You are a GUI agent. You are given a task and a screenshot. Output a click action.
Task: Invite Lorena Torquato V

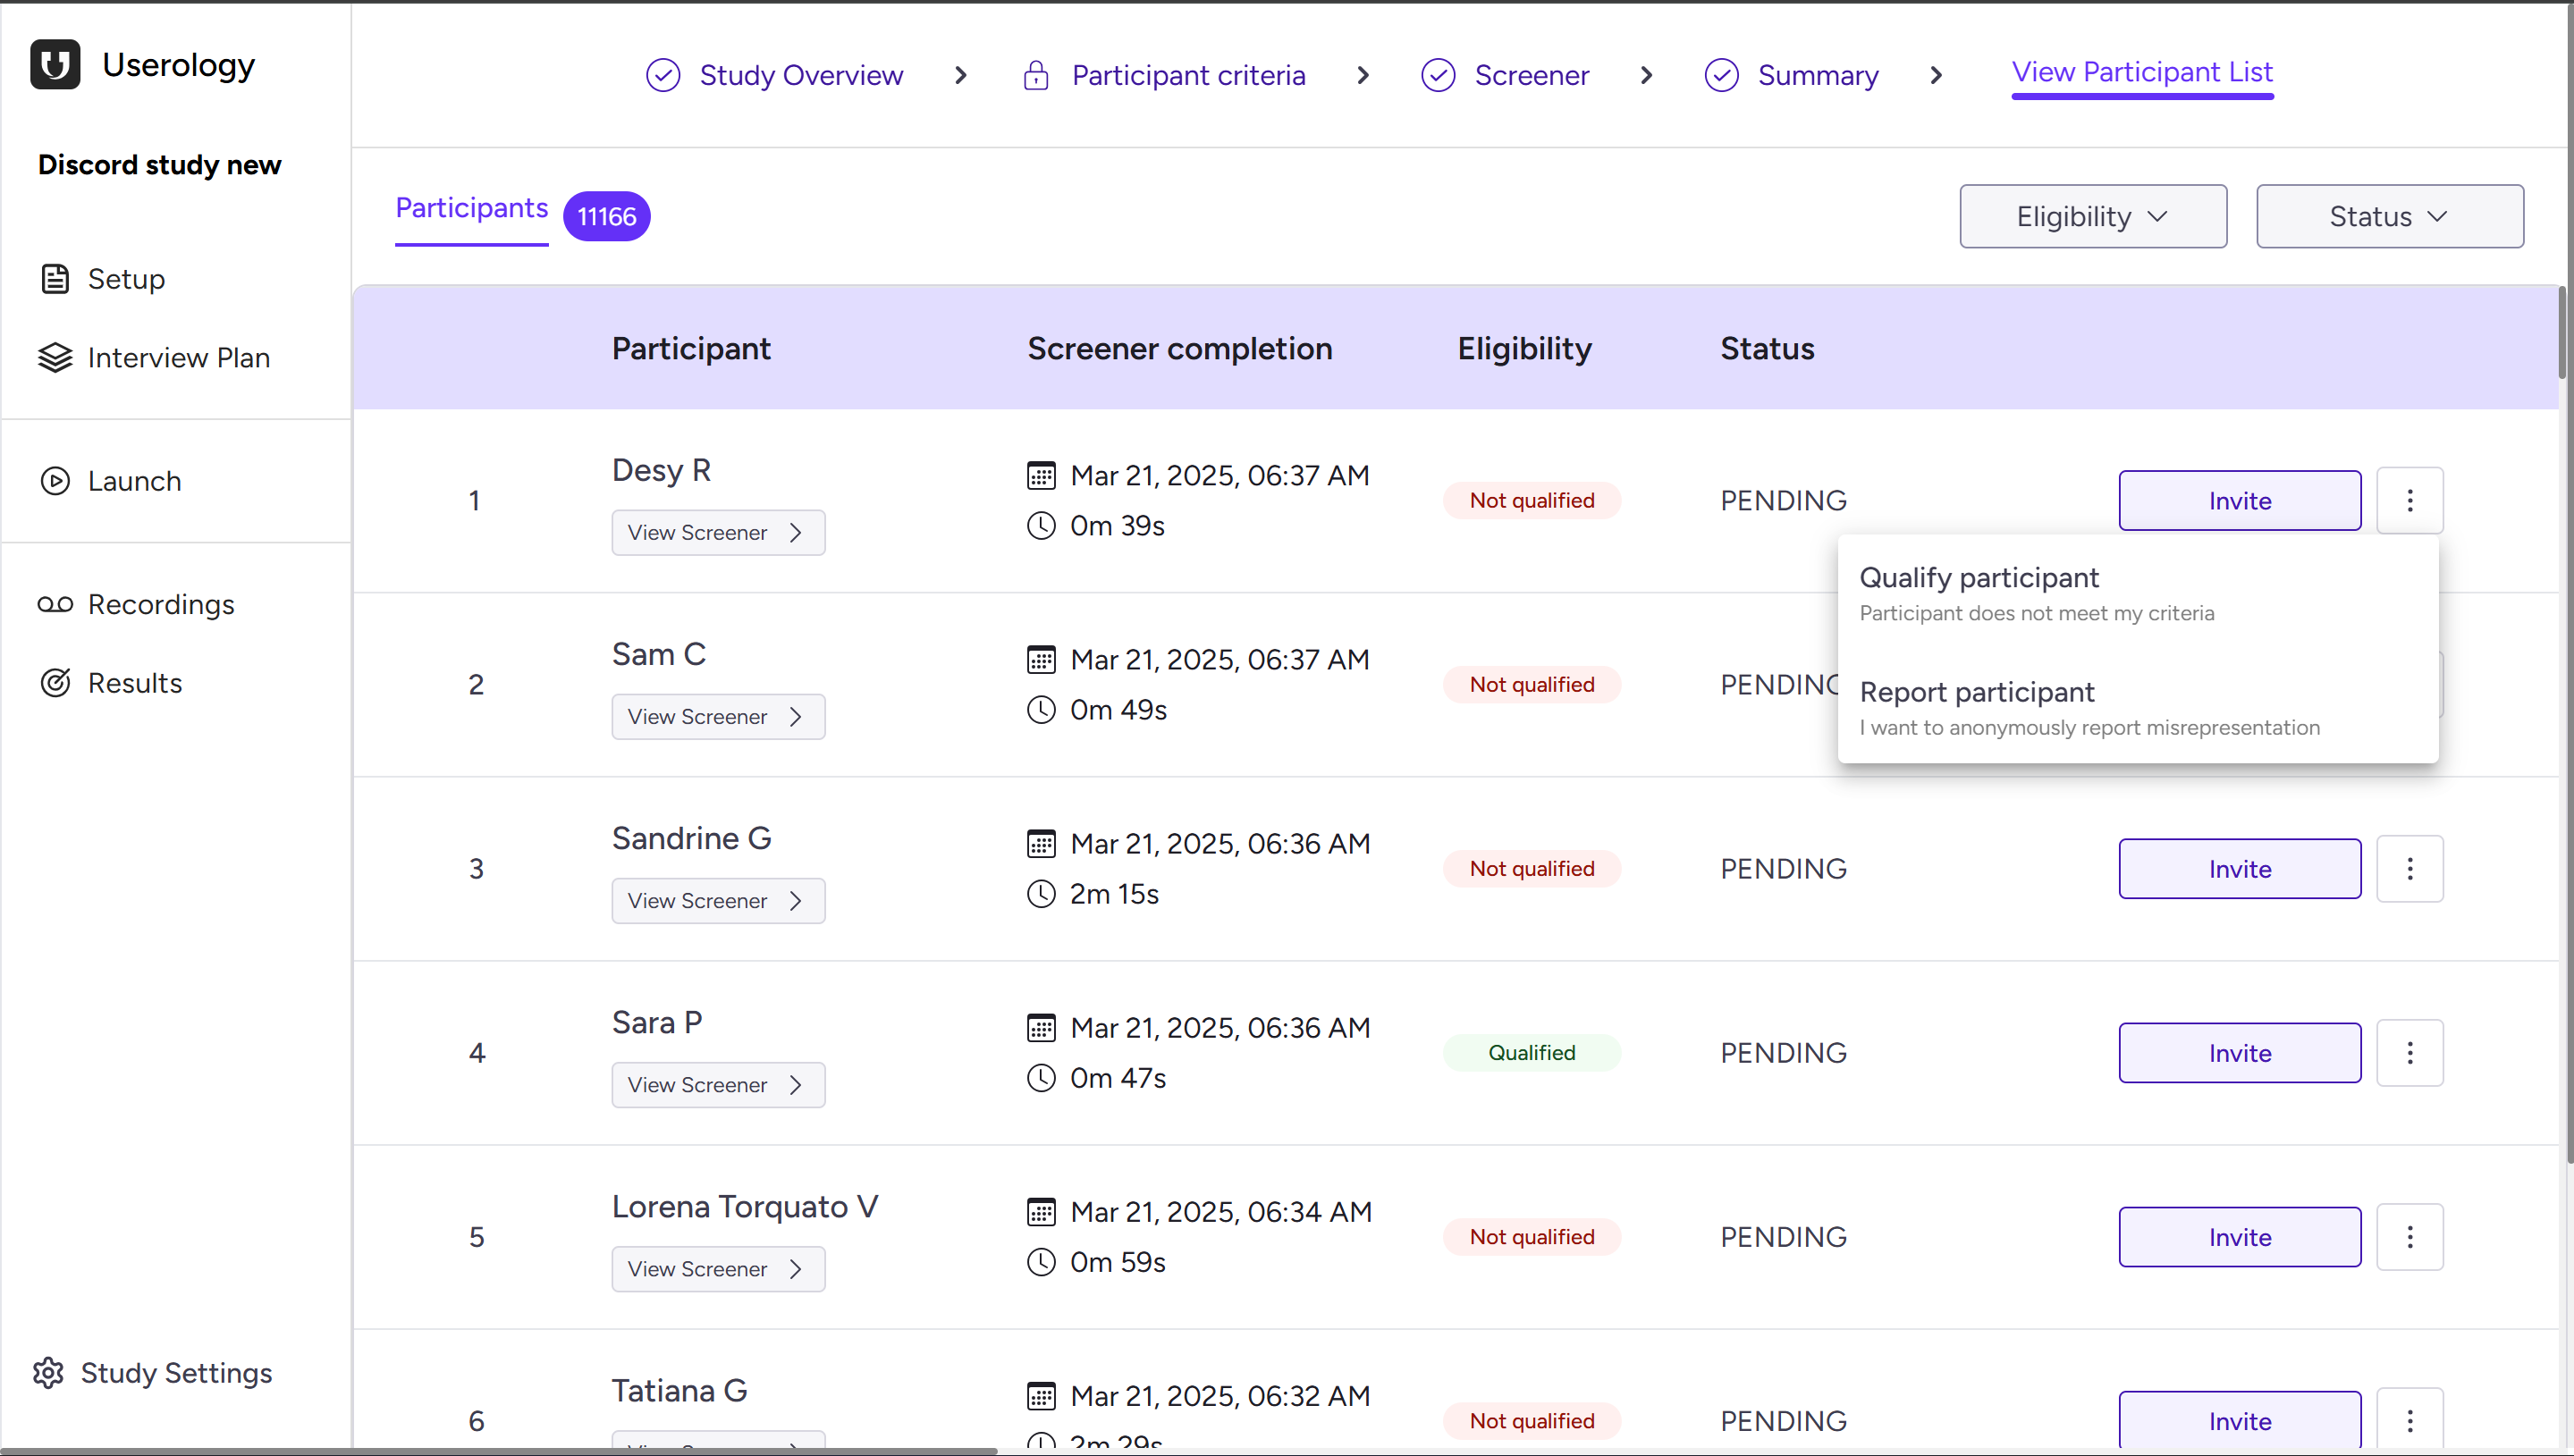coord(2239,1236)
